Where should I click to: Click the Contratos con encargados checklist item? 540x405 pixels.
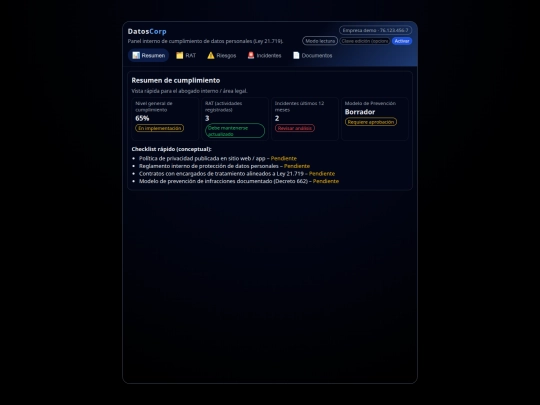pos(237,174)
